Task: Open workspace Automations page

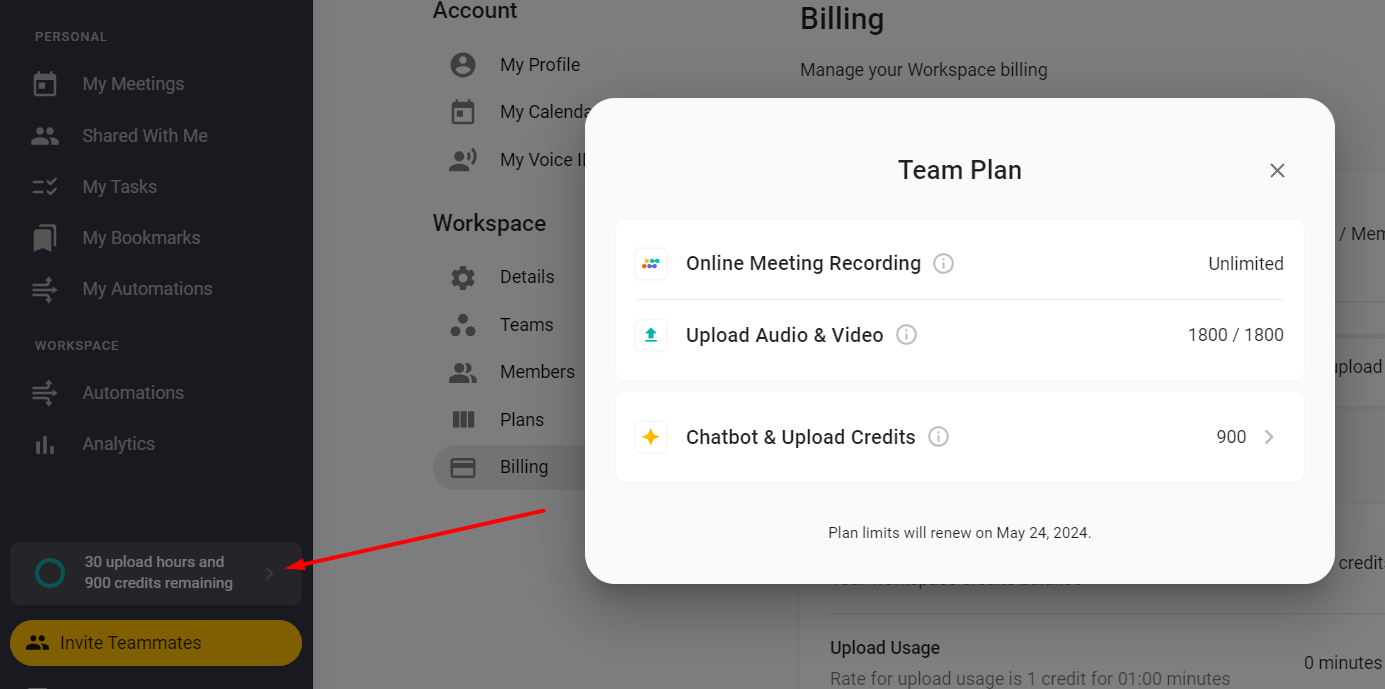Action: 132,393
